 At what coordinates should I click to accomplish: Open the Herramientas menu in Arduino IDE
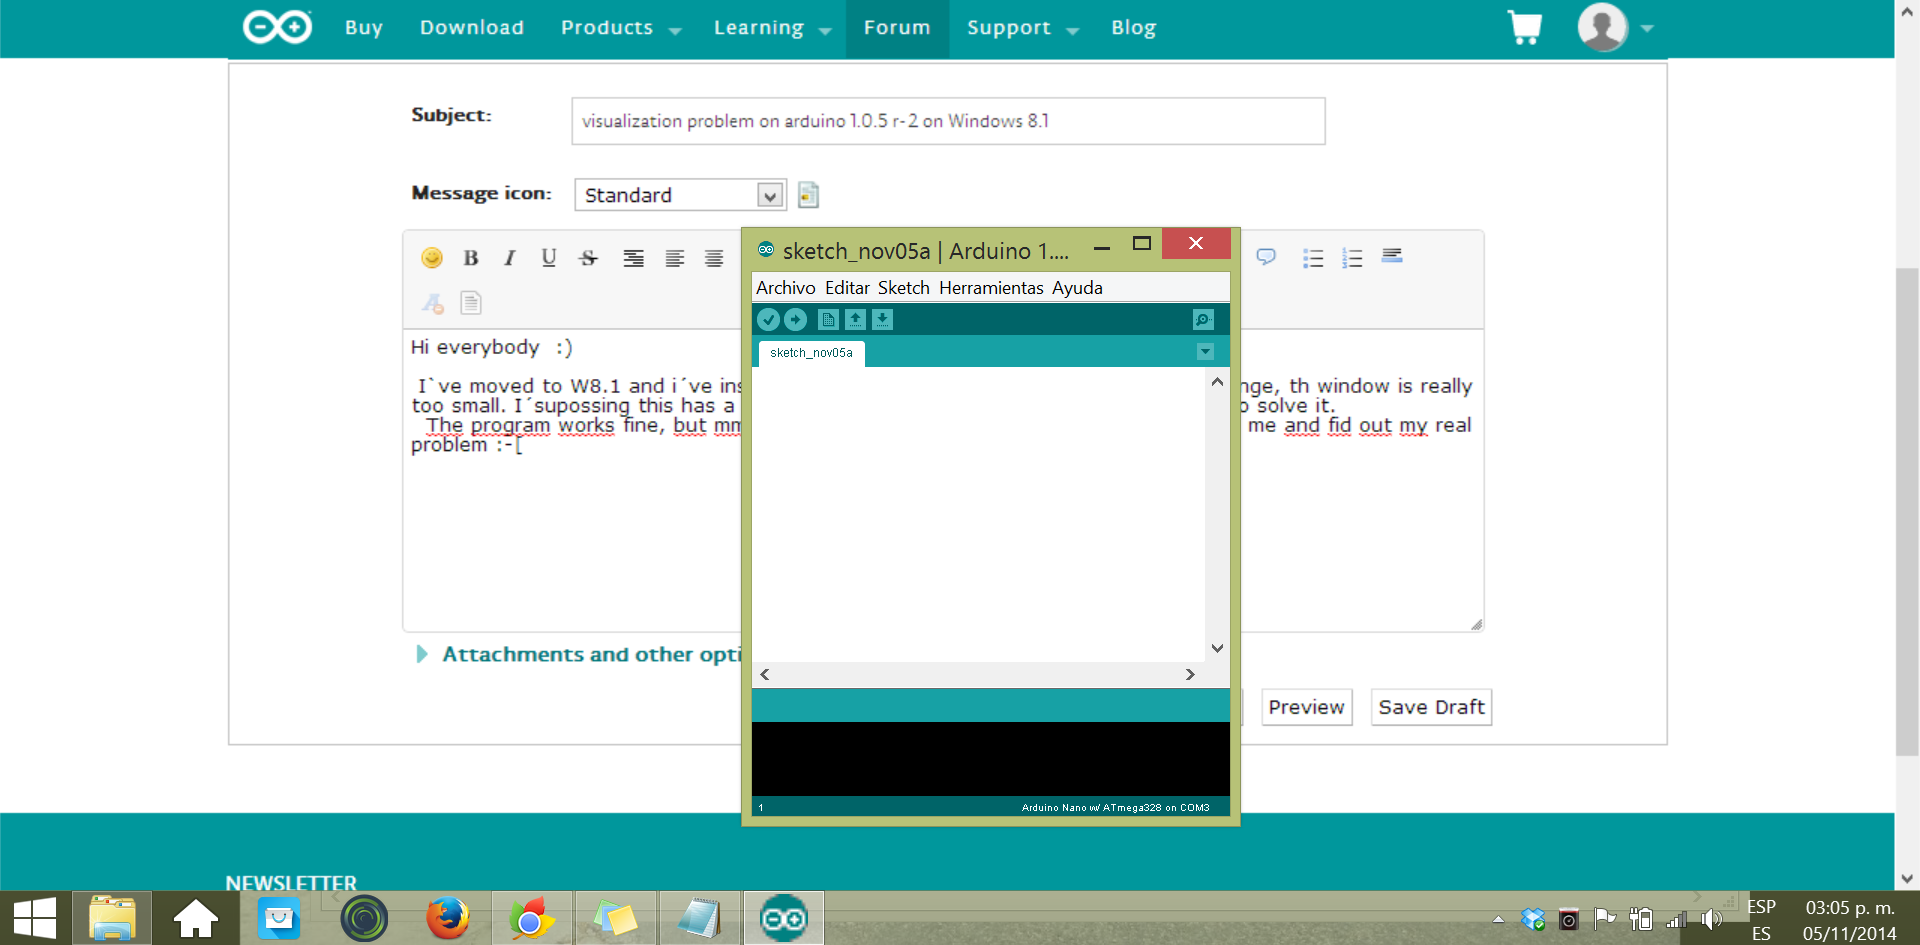tap(991, 288)
